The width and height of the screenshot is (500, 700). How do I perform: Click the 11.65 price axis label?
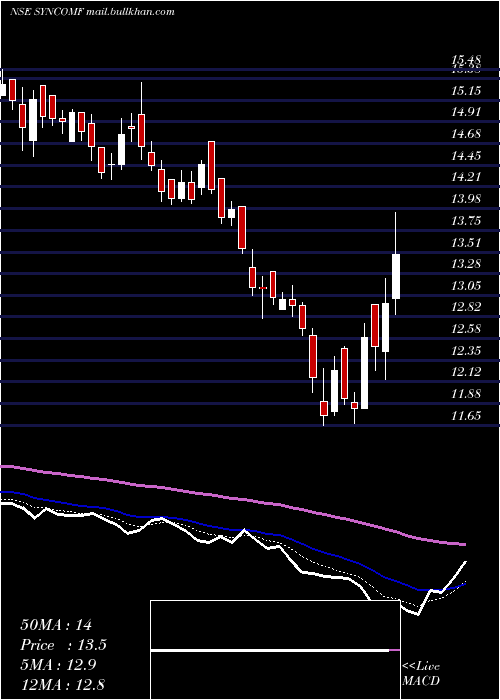click(466, 417)
